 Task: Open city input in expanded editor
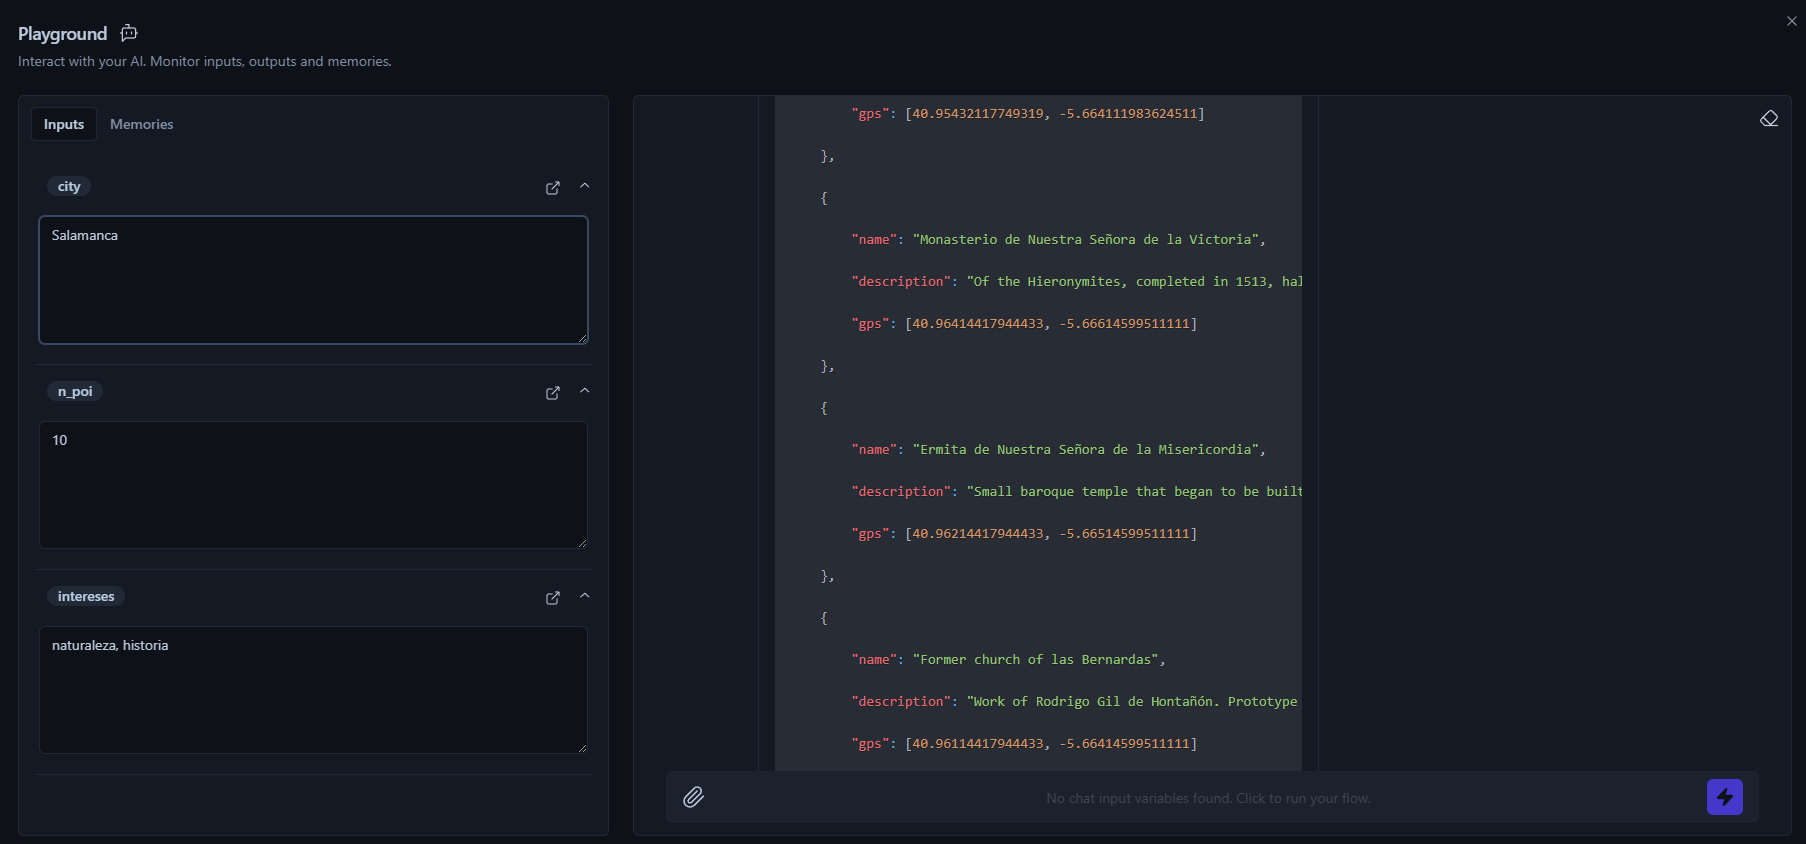point(553,187)
